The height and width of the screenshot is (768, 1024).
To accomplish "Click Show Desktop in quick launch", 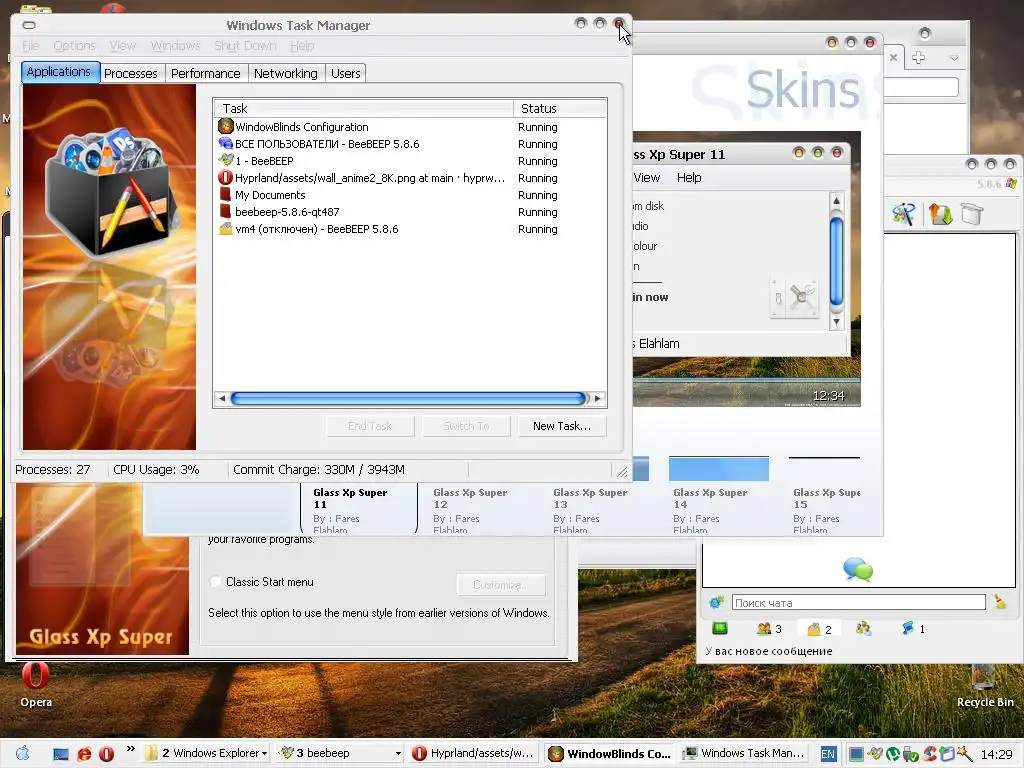I will 61,754.
